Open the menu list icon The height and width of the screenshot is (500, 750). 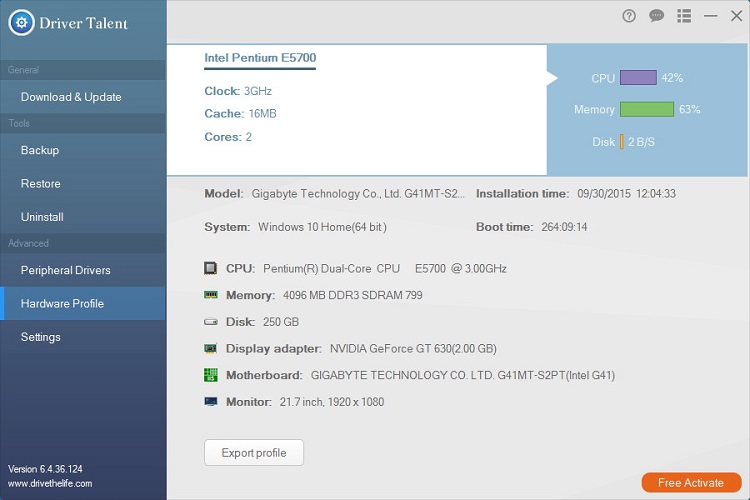coord(684,16)
